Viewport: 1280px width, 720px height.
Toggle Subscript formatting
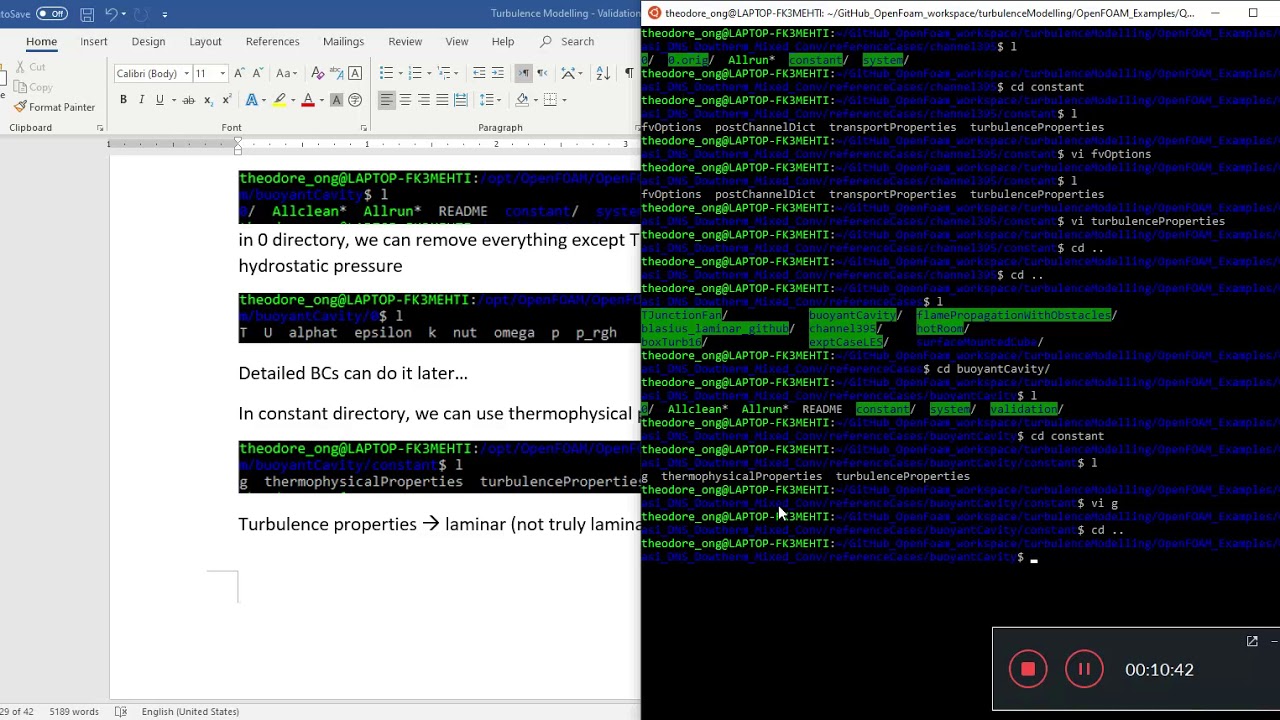tap(208, 100)
